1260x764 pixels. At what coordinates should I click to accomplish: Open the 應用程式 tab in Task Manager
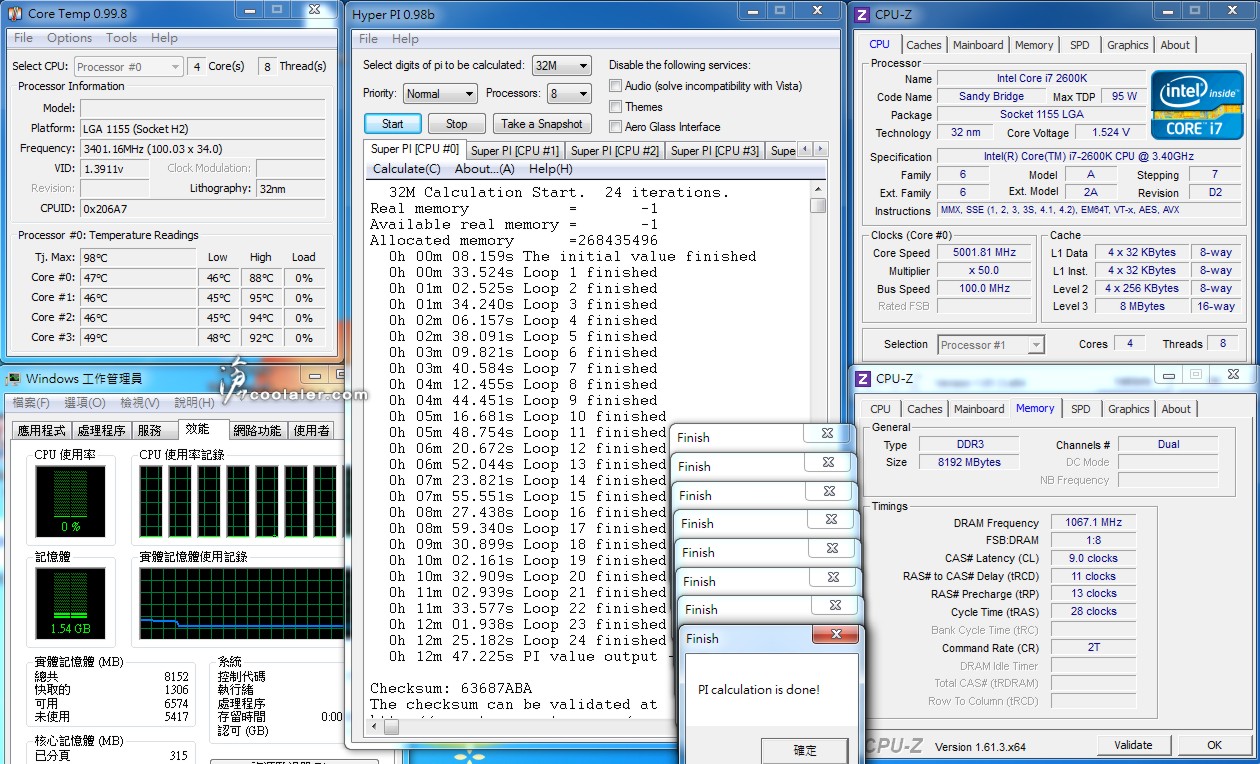click(42, 430)
